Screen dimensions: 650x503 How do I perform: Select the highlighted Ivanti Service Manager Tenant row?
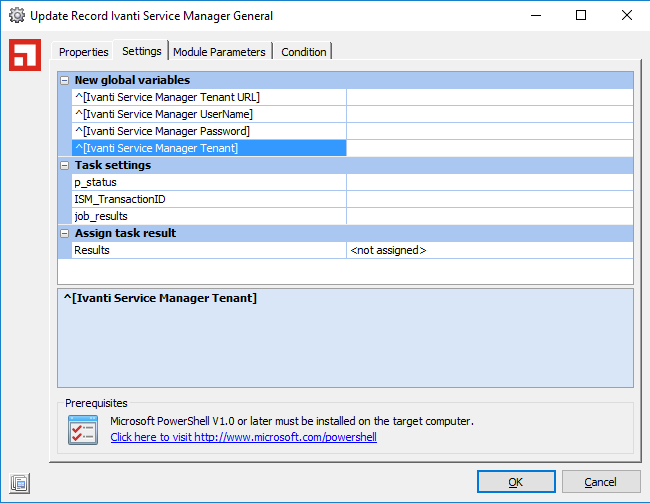pos(209,148)
